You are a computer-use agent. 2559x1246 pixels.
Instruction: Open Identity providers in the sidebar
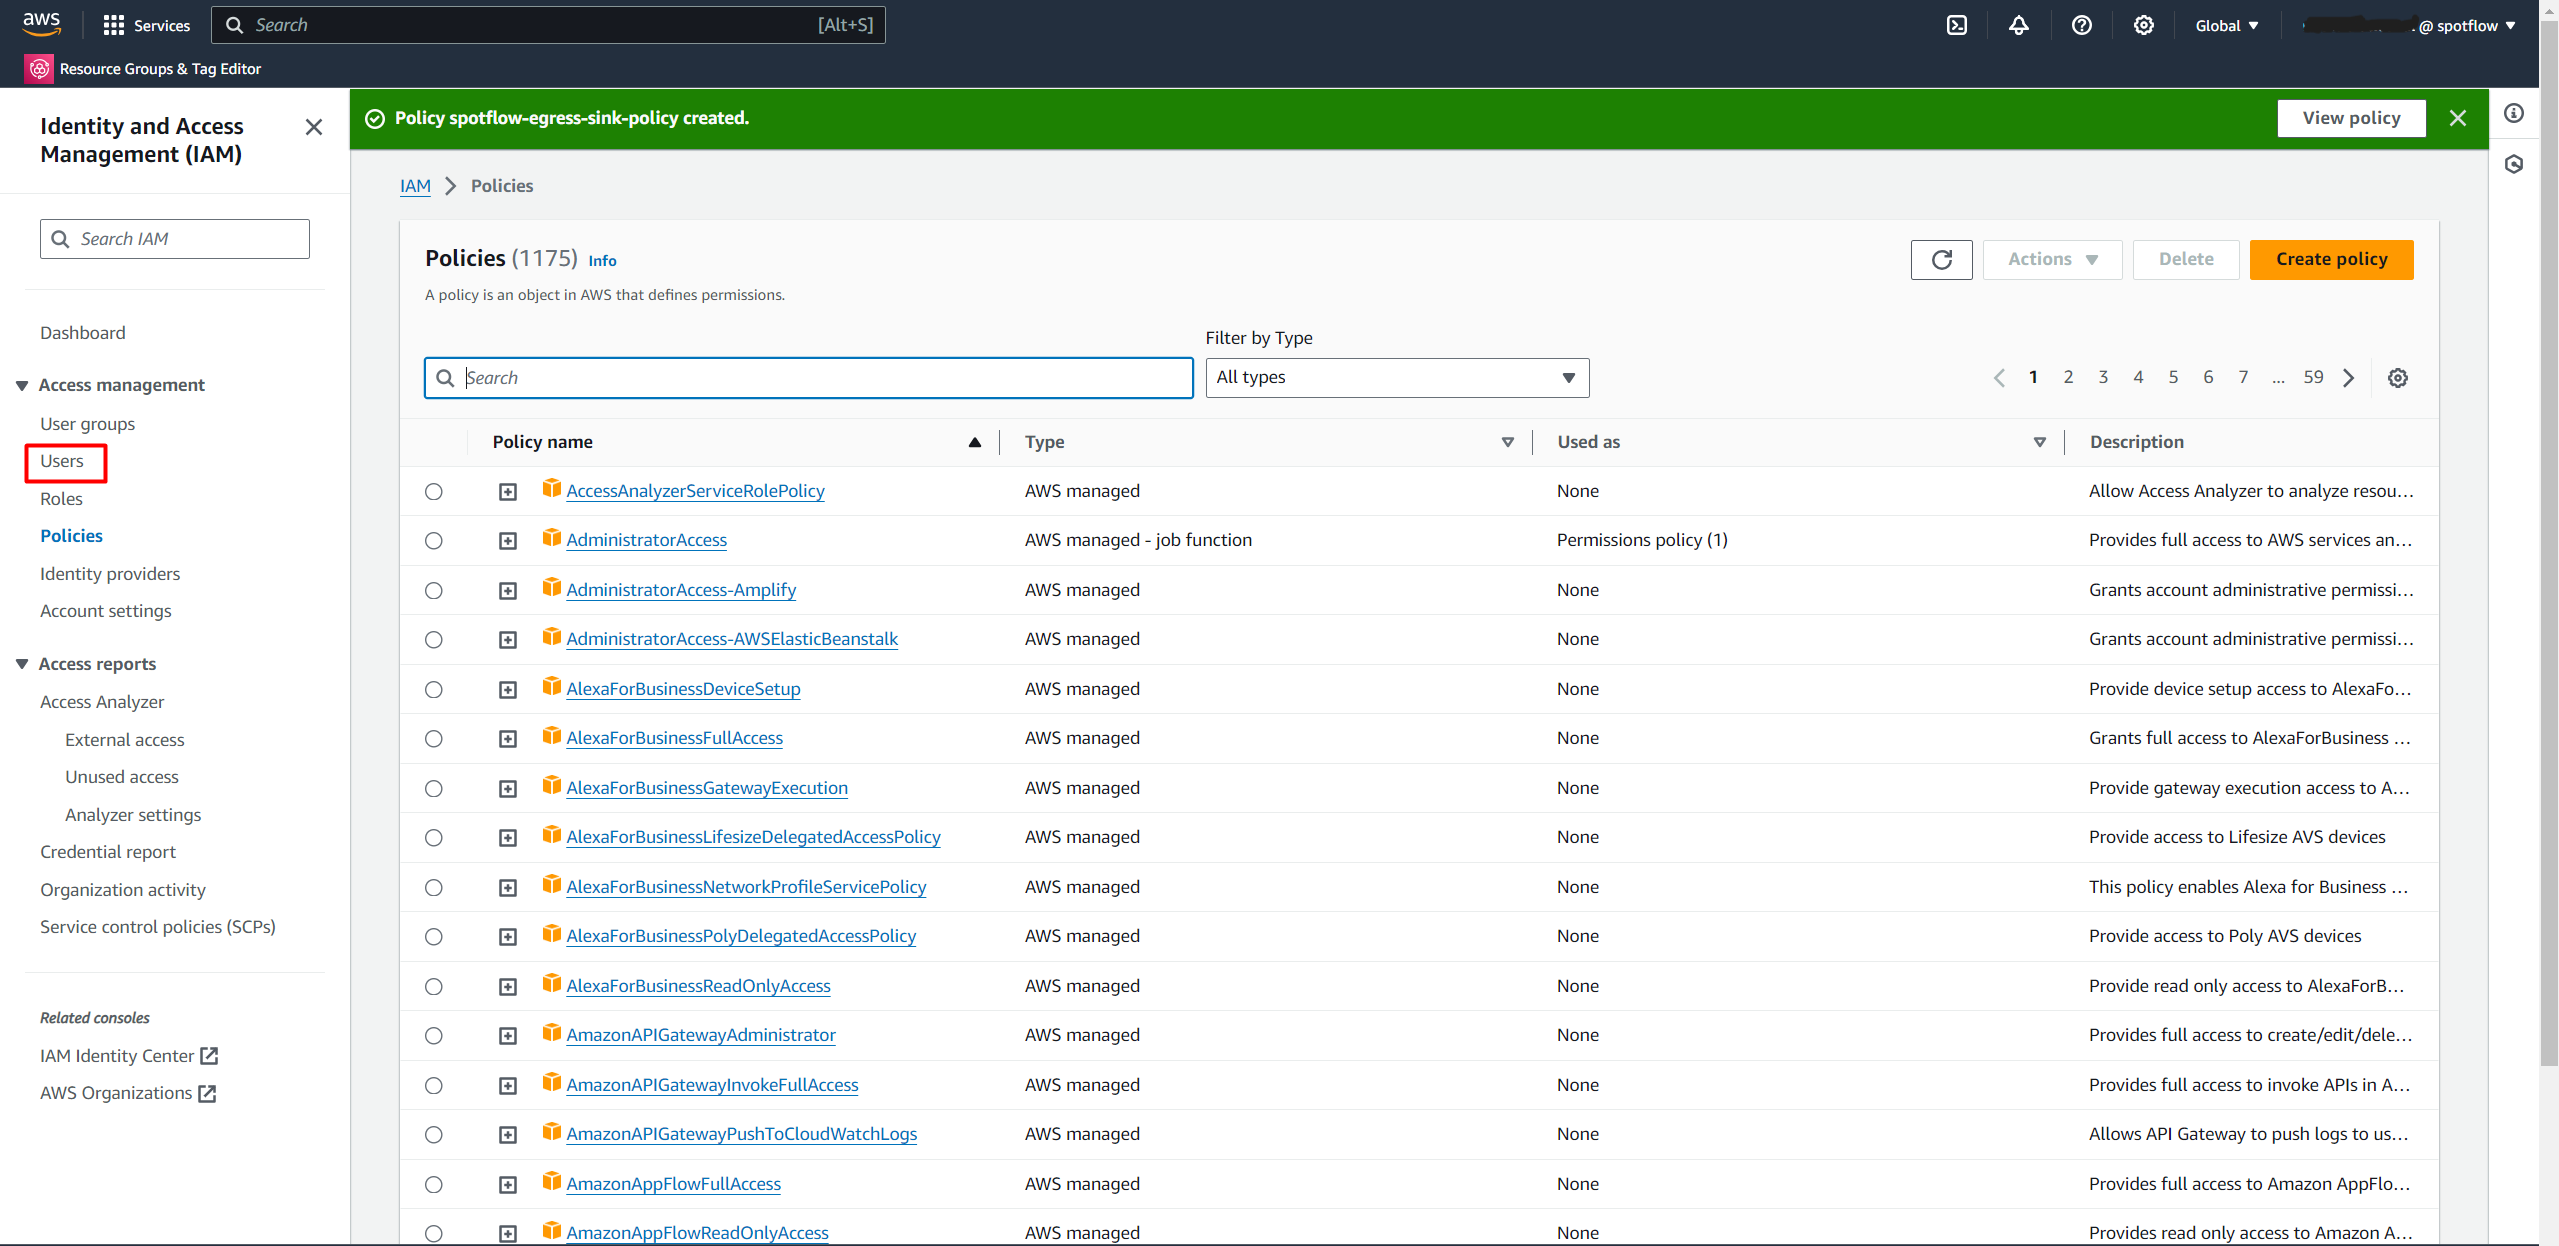110,574
